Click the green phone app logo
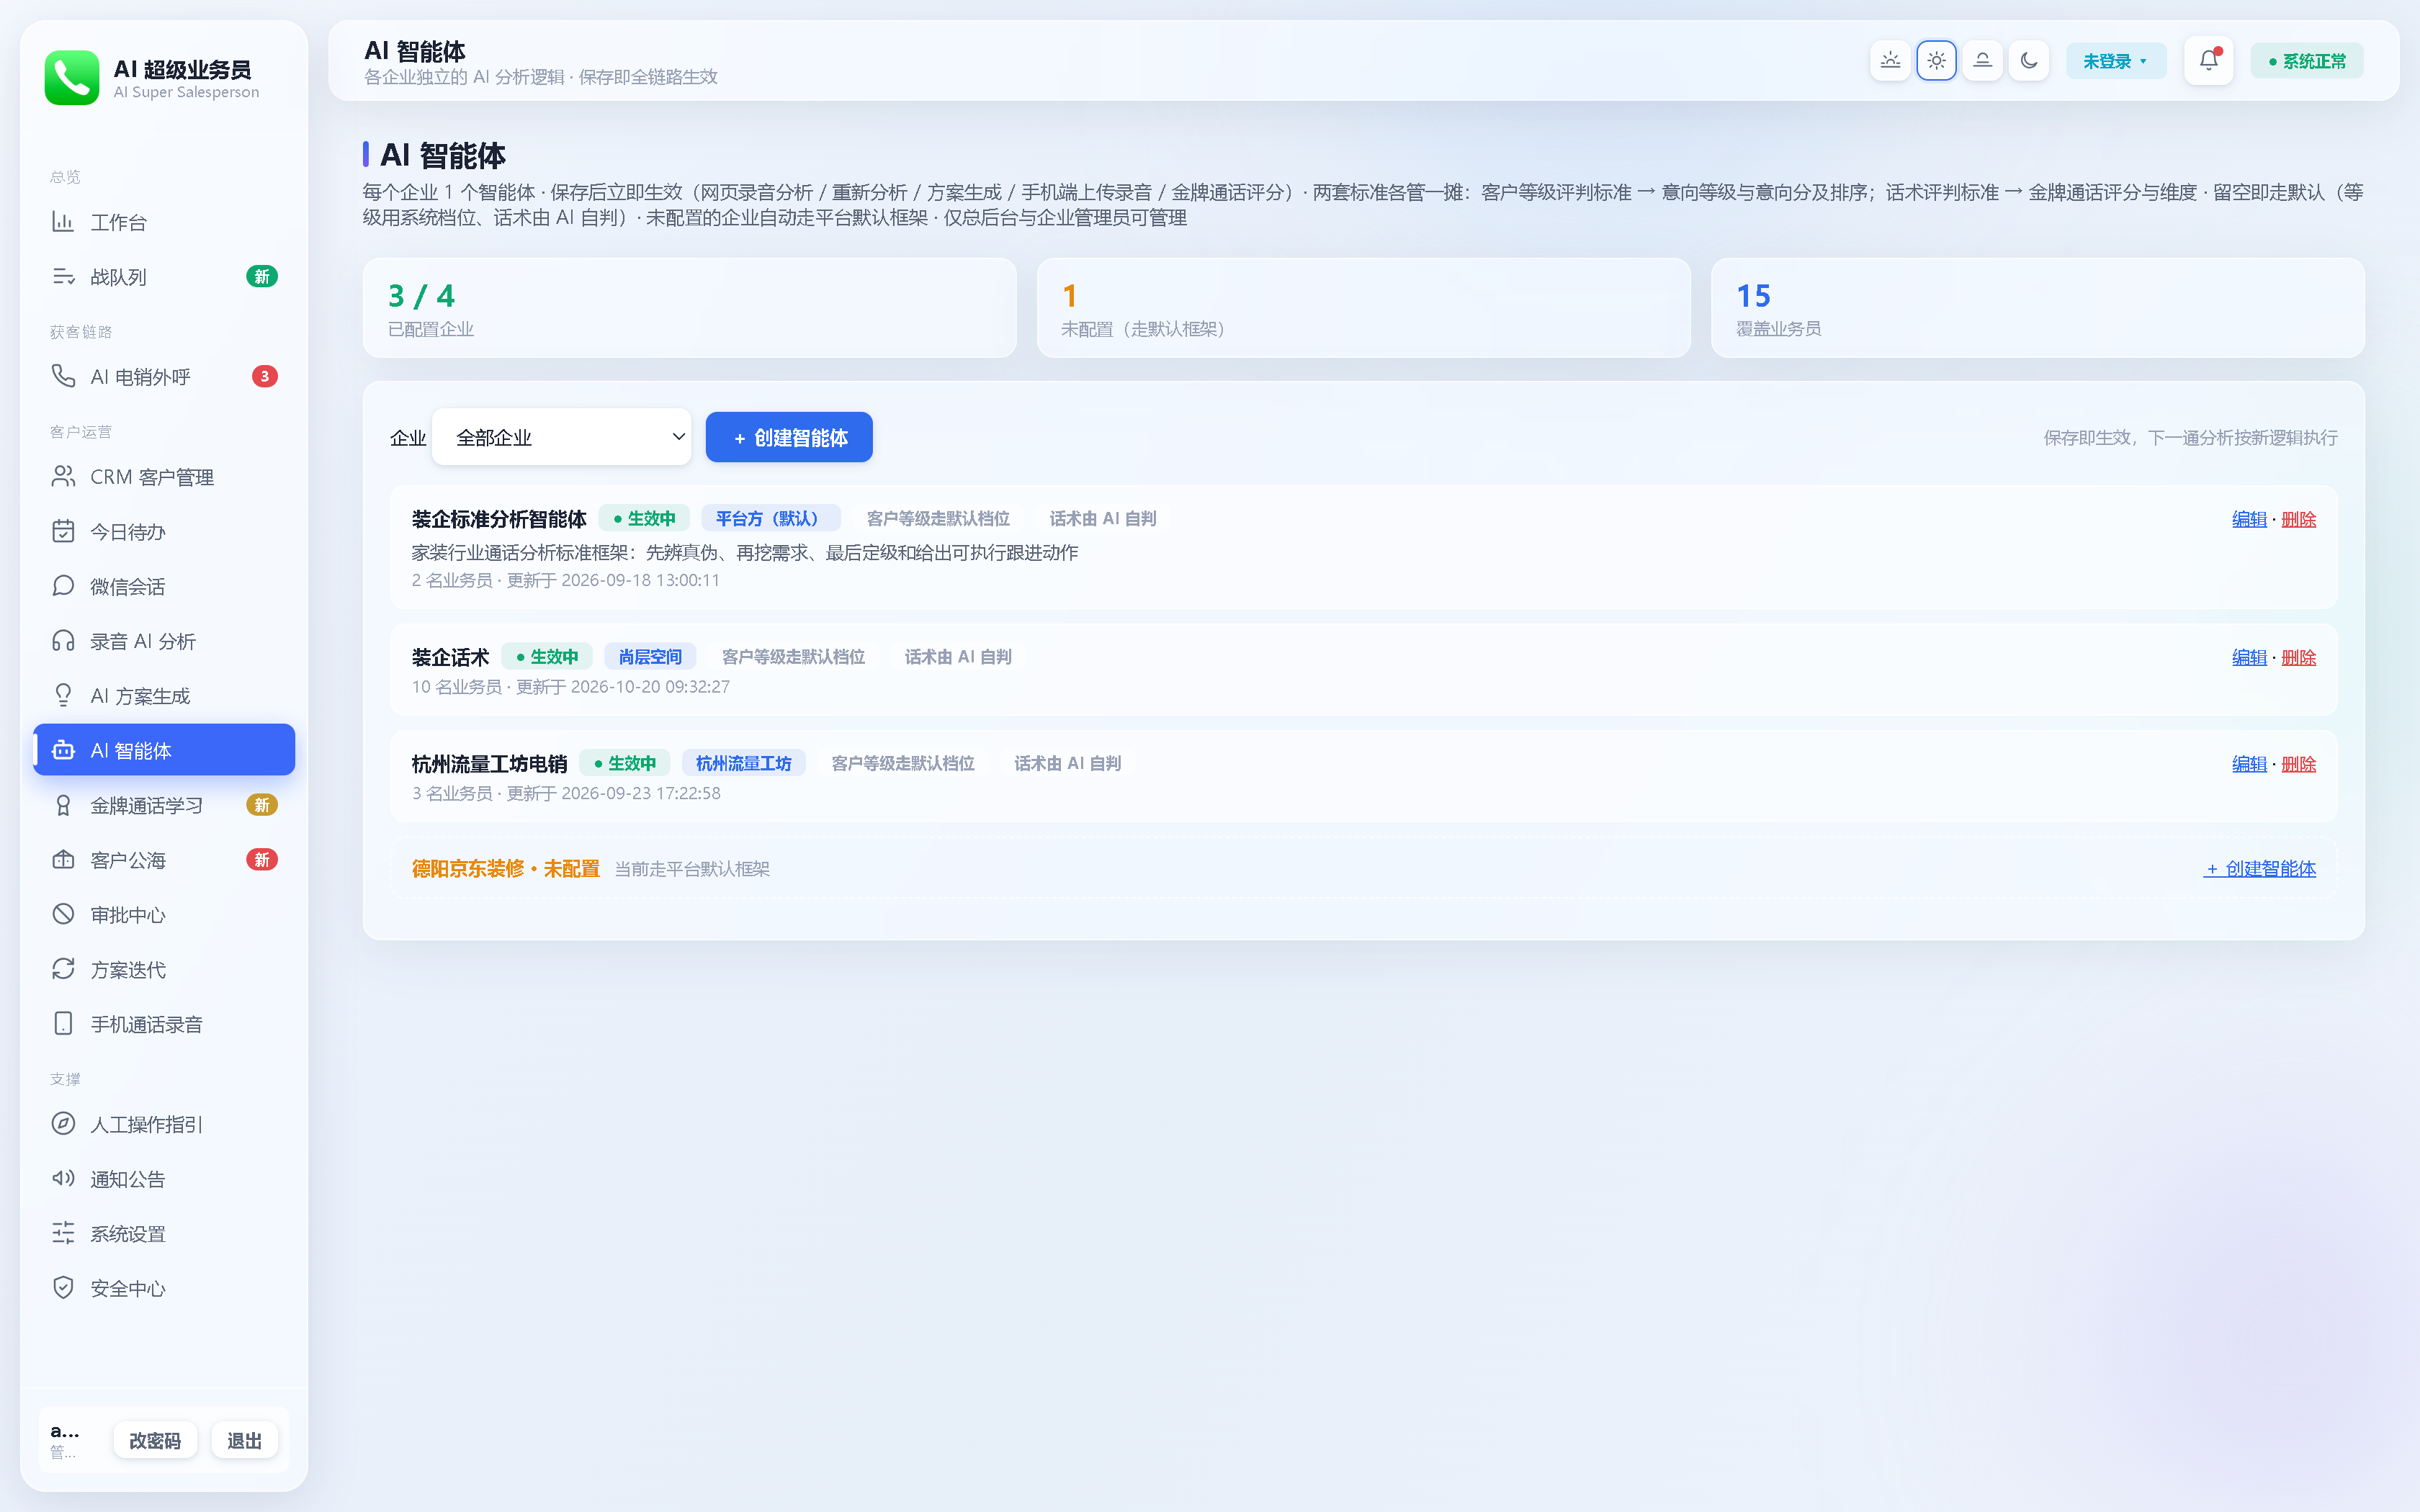2420x1512 pixels. click(72, 78)
